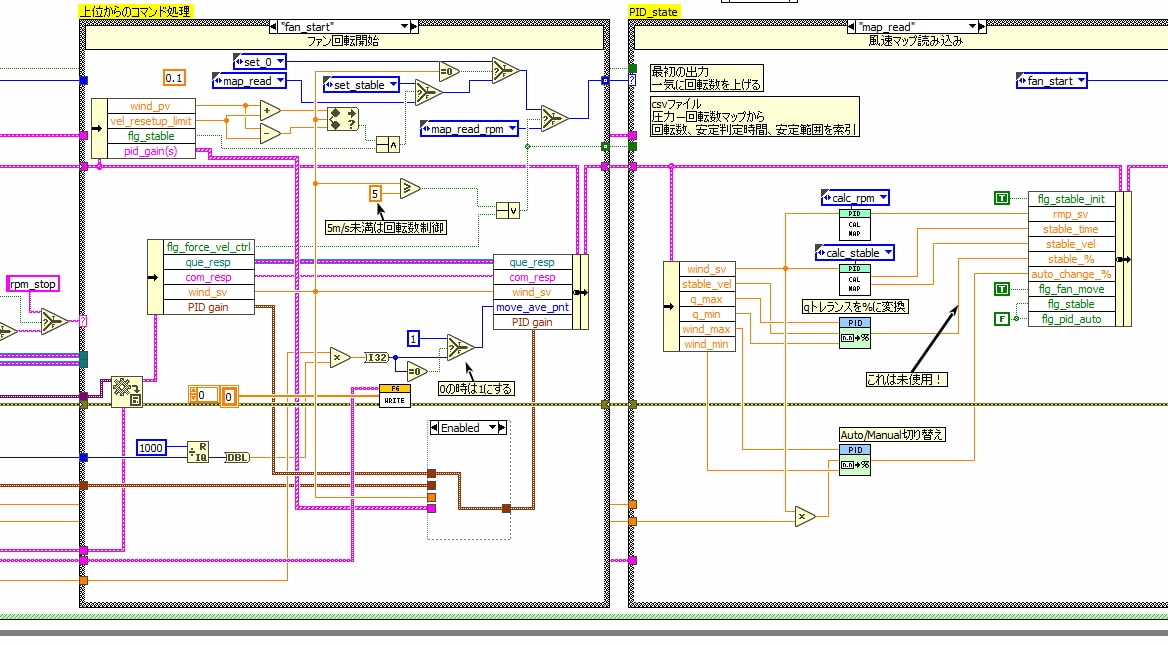Show previous subdiagram of Enabled structure
The image size is (1168, 645).
click(434, 428)
